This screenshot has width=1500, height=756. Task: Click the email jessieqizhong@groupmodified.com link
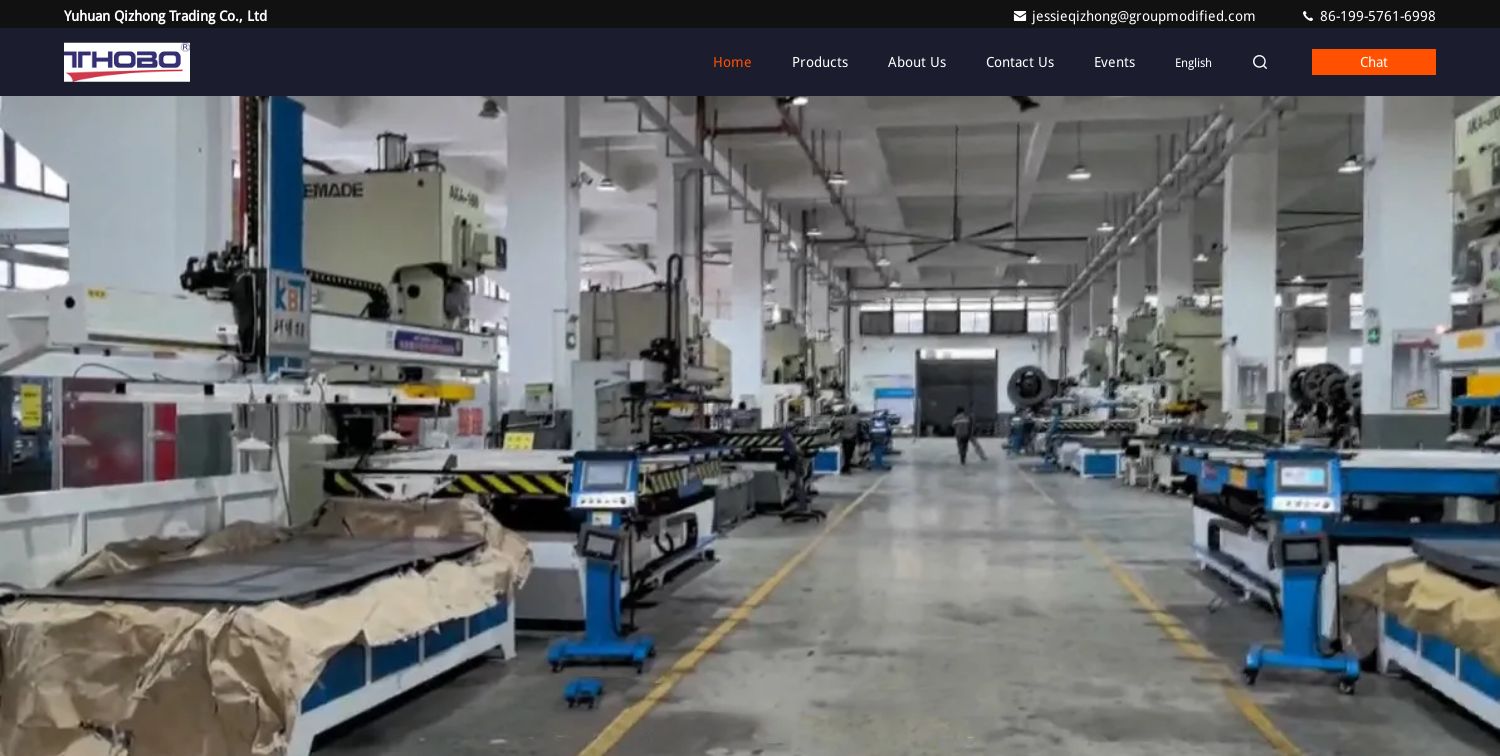point(1143,15)
